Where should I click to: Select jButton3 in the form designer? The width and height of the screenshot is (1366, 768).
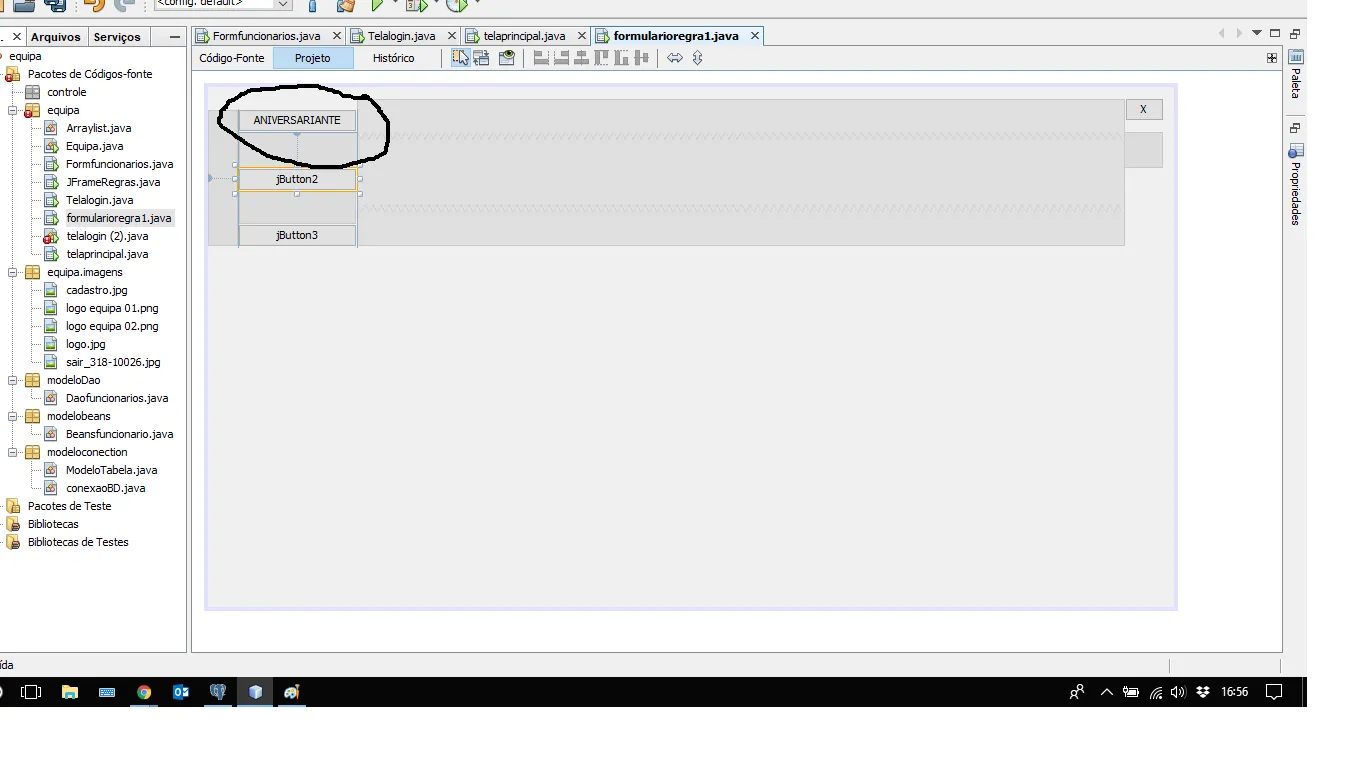click(297, 236)
